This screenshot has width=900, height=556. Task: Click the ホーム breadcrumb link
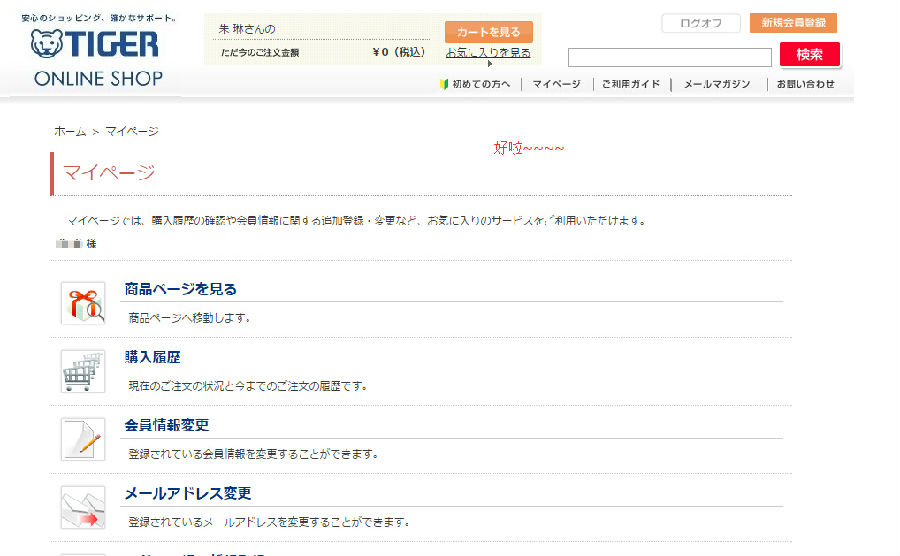(70, 131)
